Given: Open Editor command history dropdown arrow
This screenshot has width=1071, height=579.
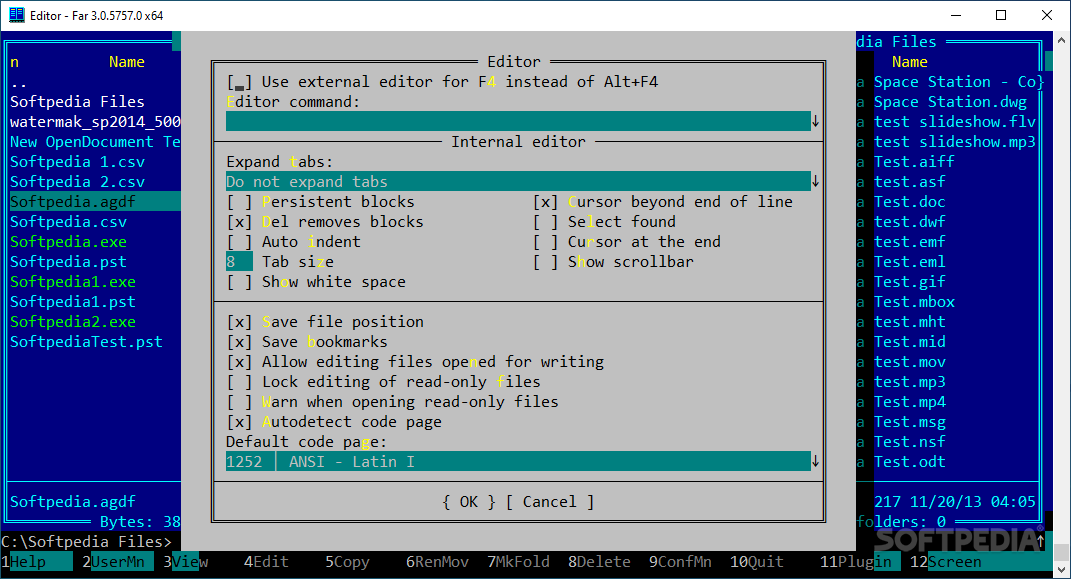Looking at the screenshot, I should click(x=816, y=122).
